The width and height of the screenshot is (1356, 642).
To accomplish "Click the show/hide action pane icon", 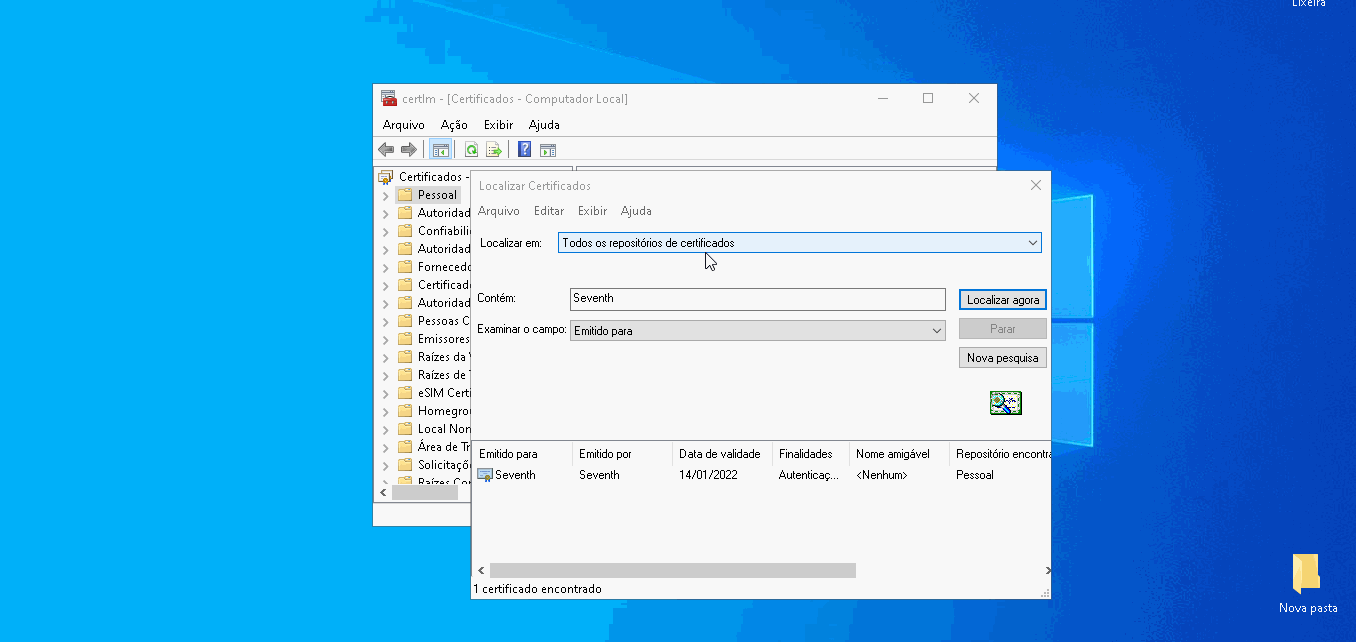I will [547, 150].
